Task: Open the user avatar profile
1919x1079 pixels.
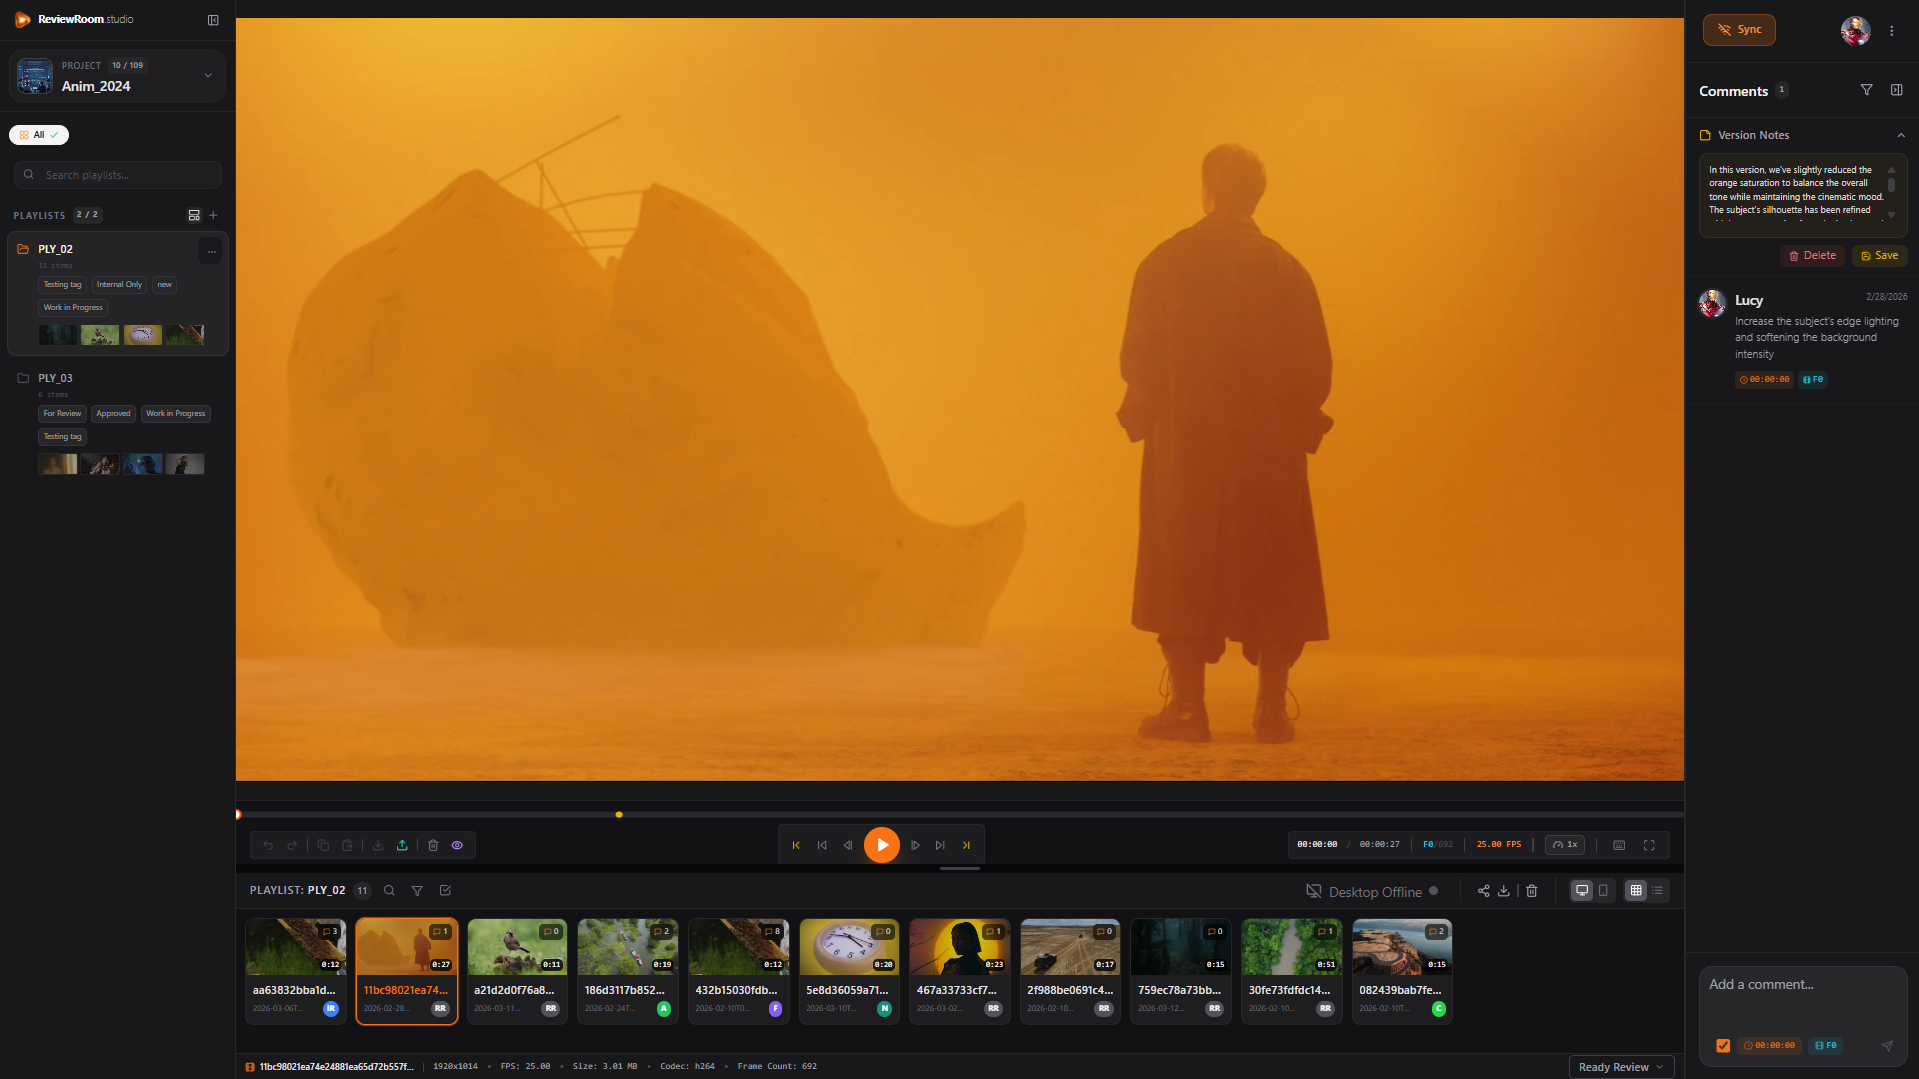Action: tap(1856, 31)
